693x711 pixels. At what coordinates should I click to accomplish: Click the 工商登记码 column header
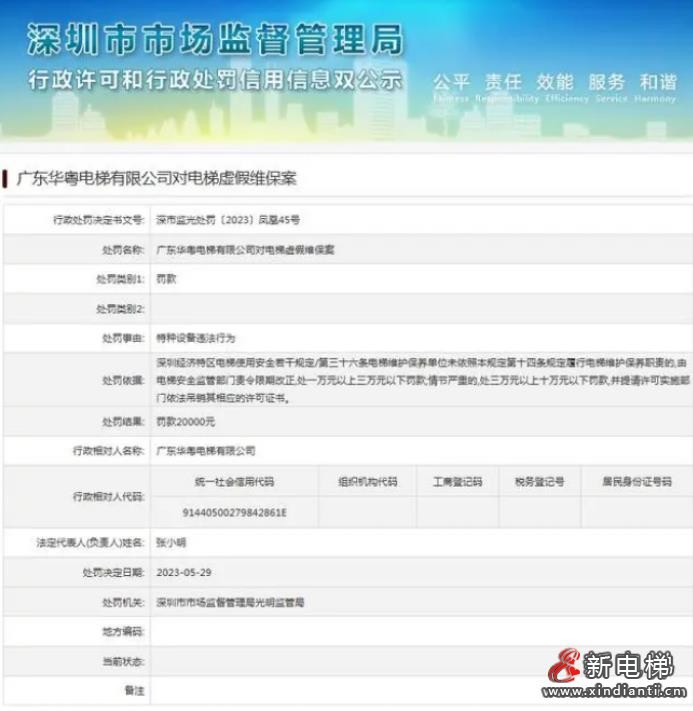coord(458,482)
